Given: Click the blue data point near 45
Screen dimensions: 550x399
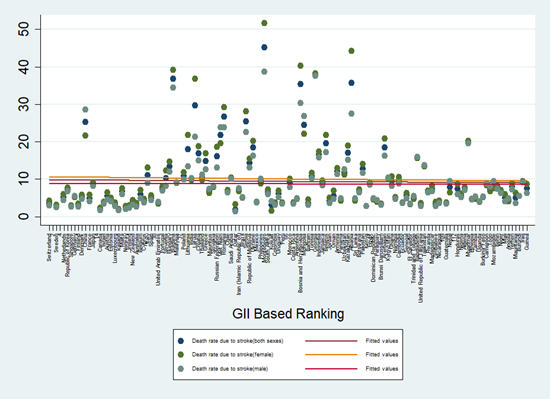Looking at the screenshot, I should coord(264,47).
